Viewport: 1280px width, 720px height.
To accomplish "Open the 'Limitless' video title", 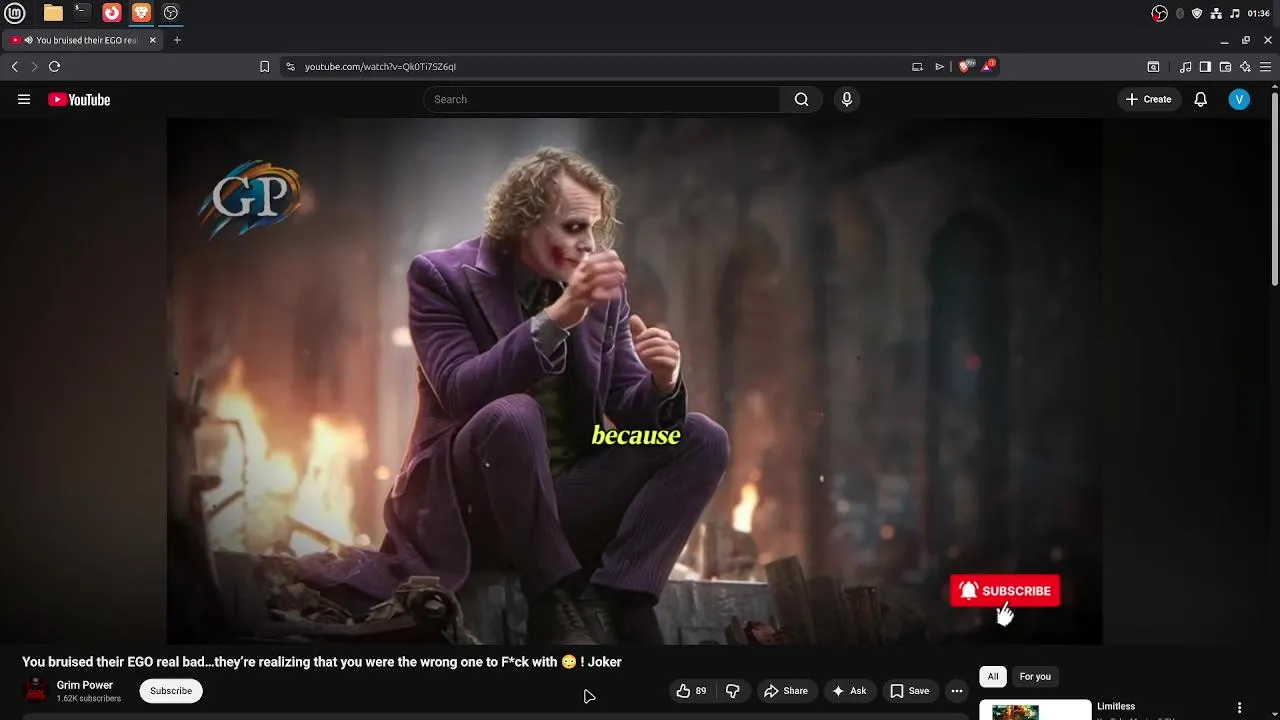I will click(x=1116, y=706).
